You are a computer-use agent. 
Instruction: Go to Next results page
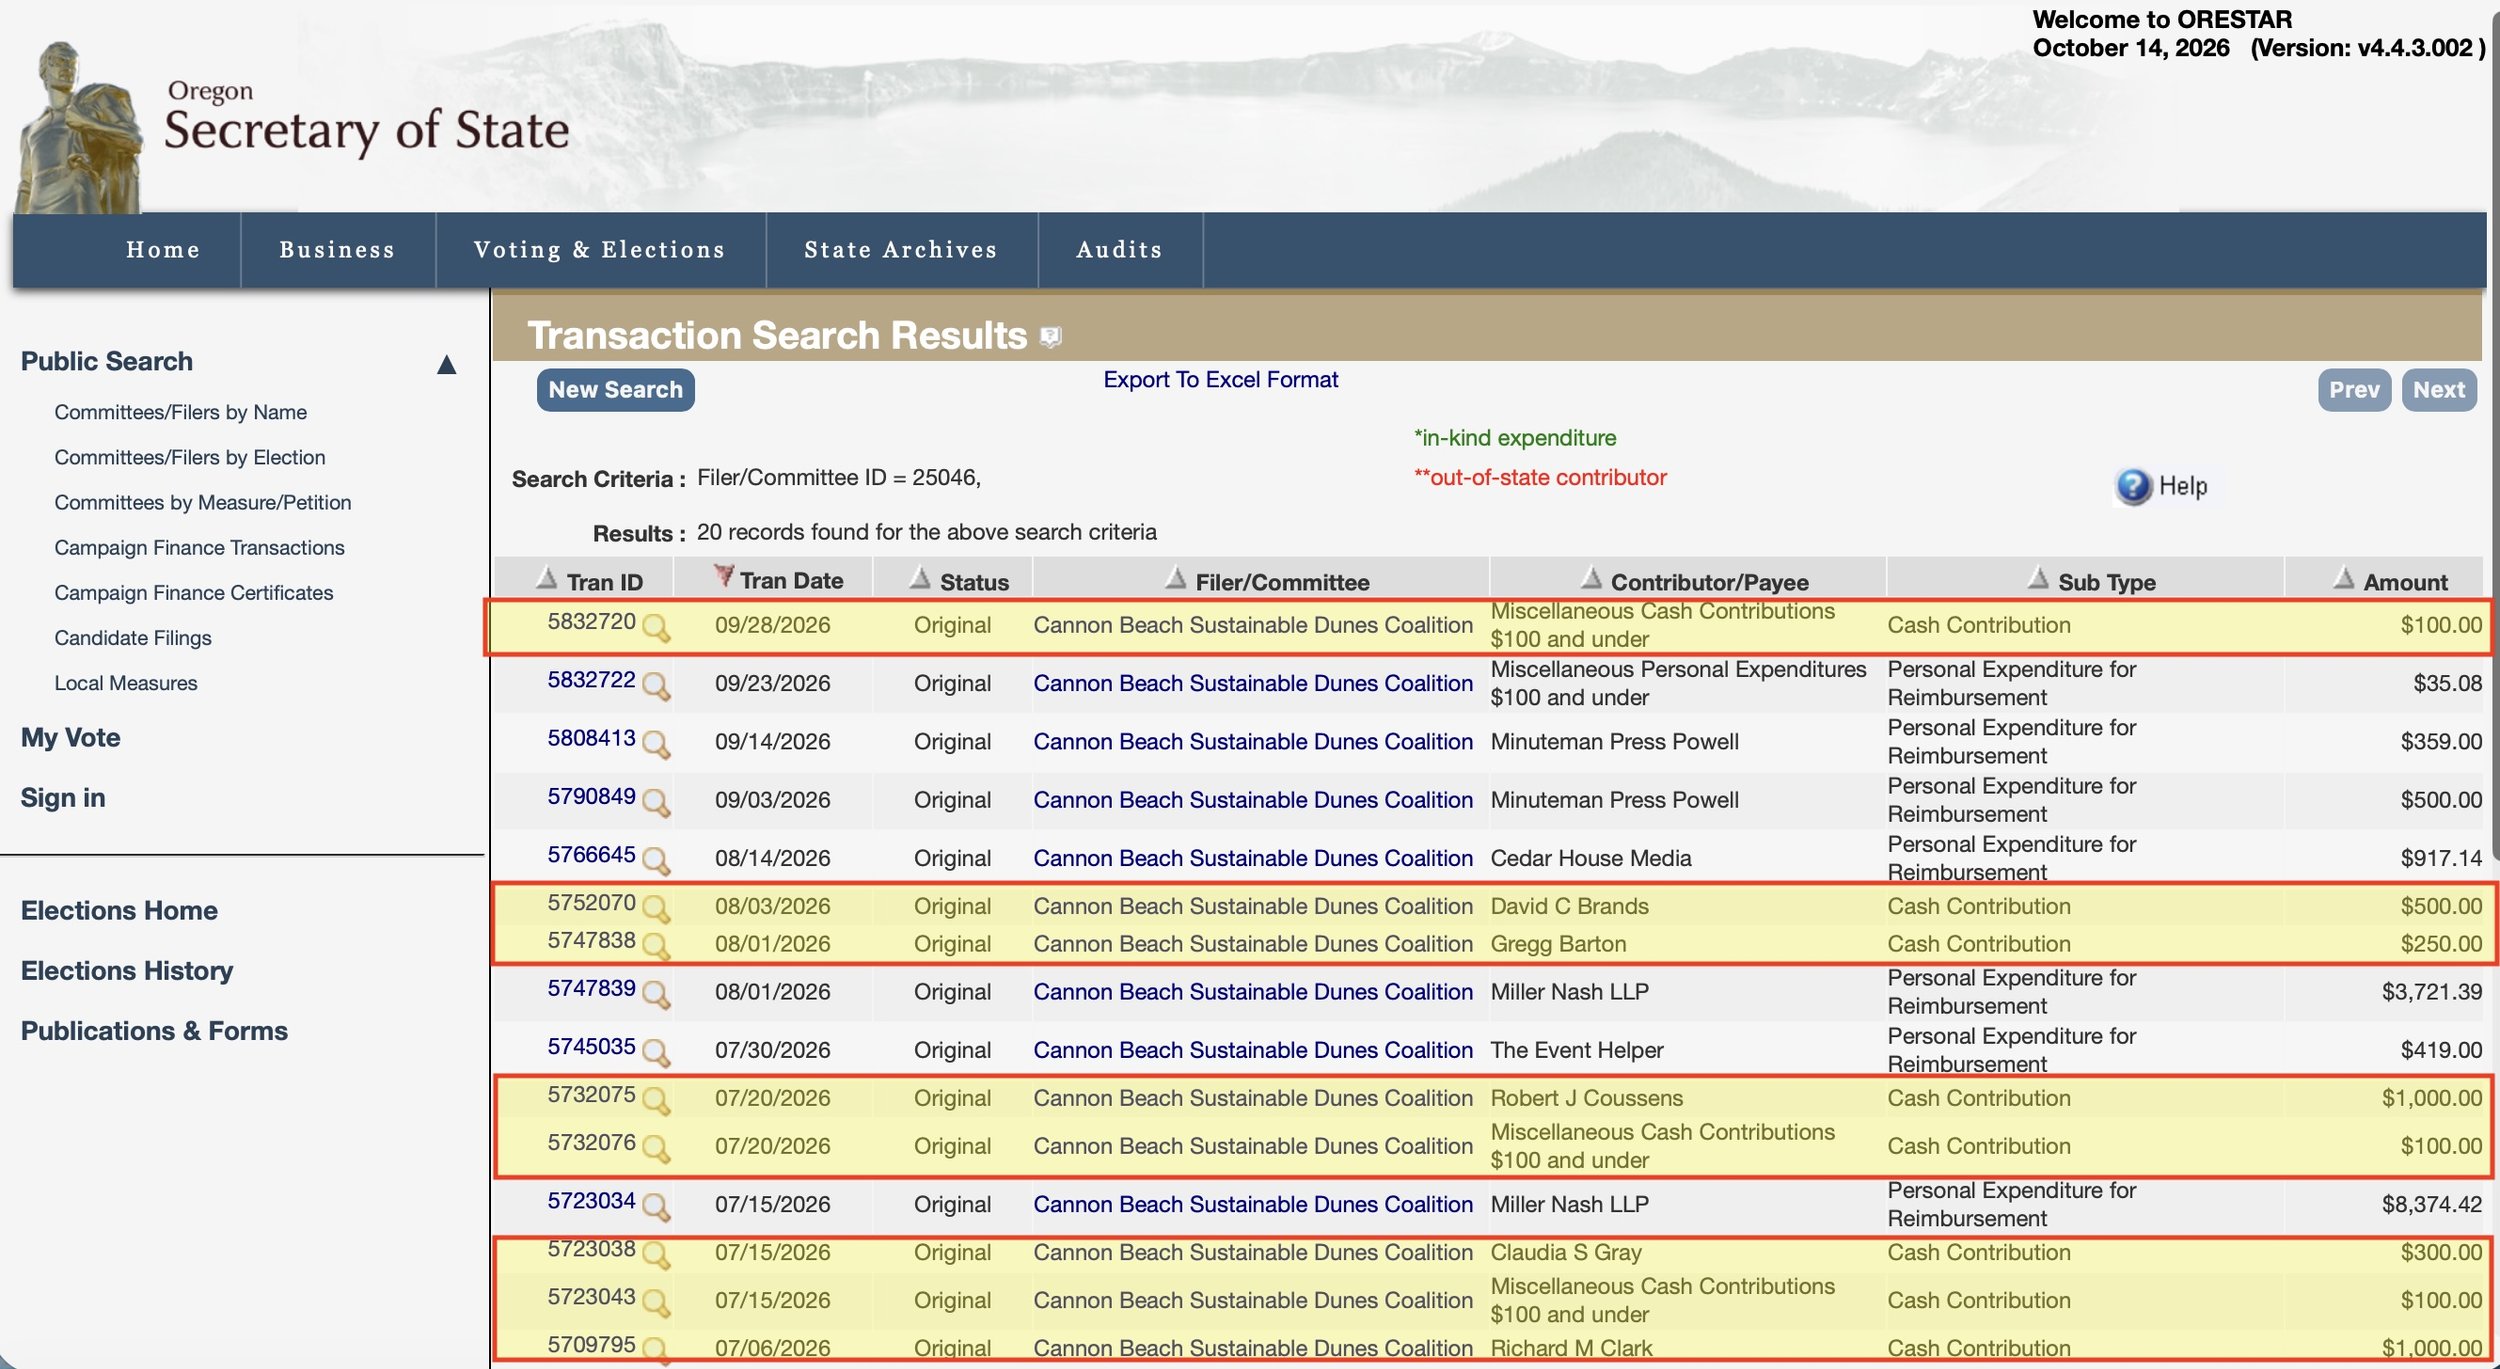pyautogui.click(x=2439, y=390)
